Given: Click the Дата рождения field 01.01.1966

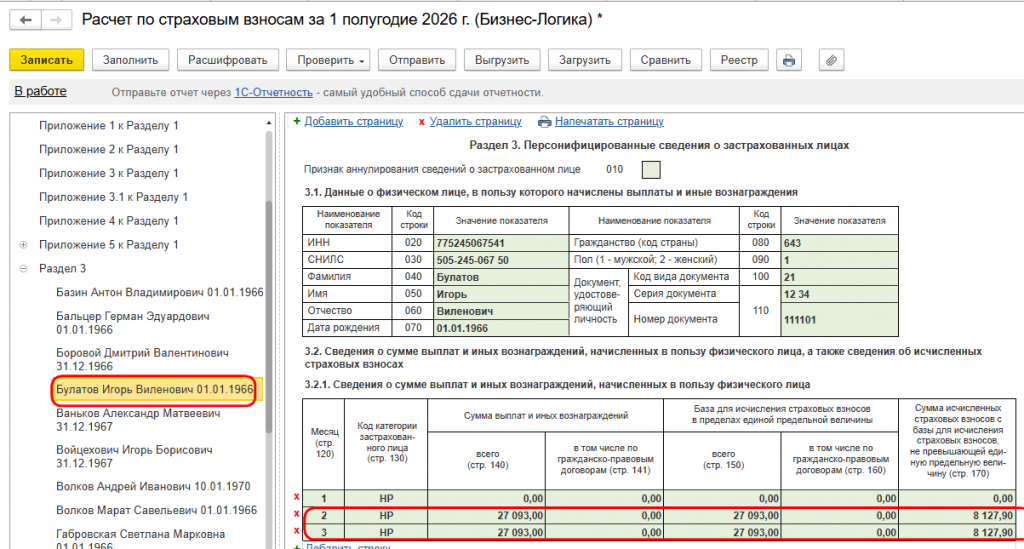Looking at the screenshot, I should tap(502, 328).
